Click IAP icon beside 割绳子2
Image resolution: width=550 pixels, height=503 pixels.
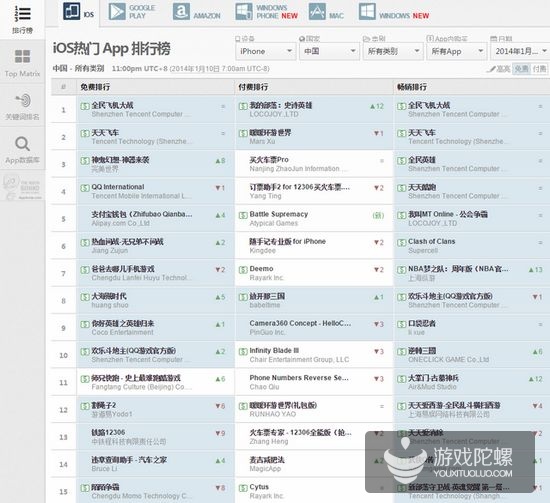85,406
